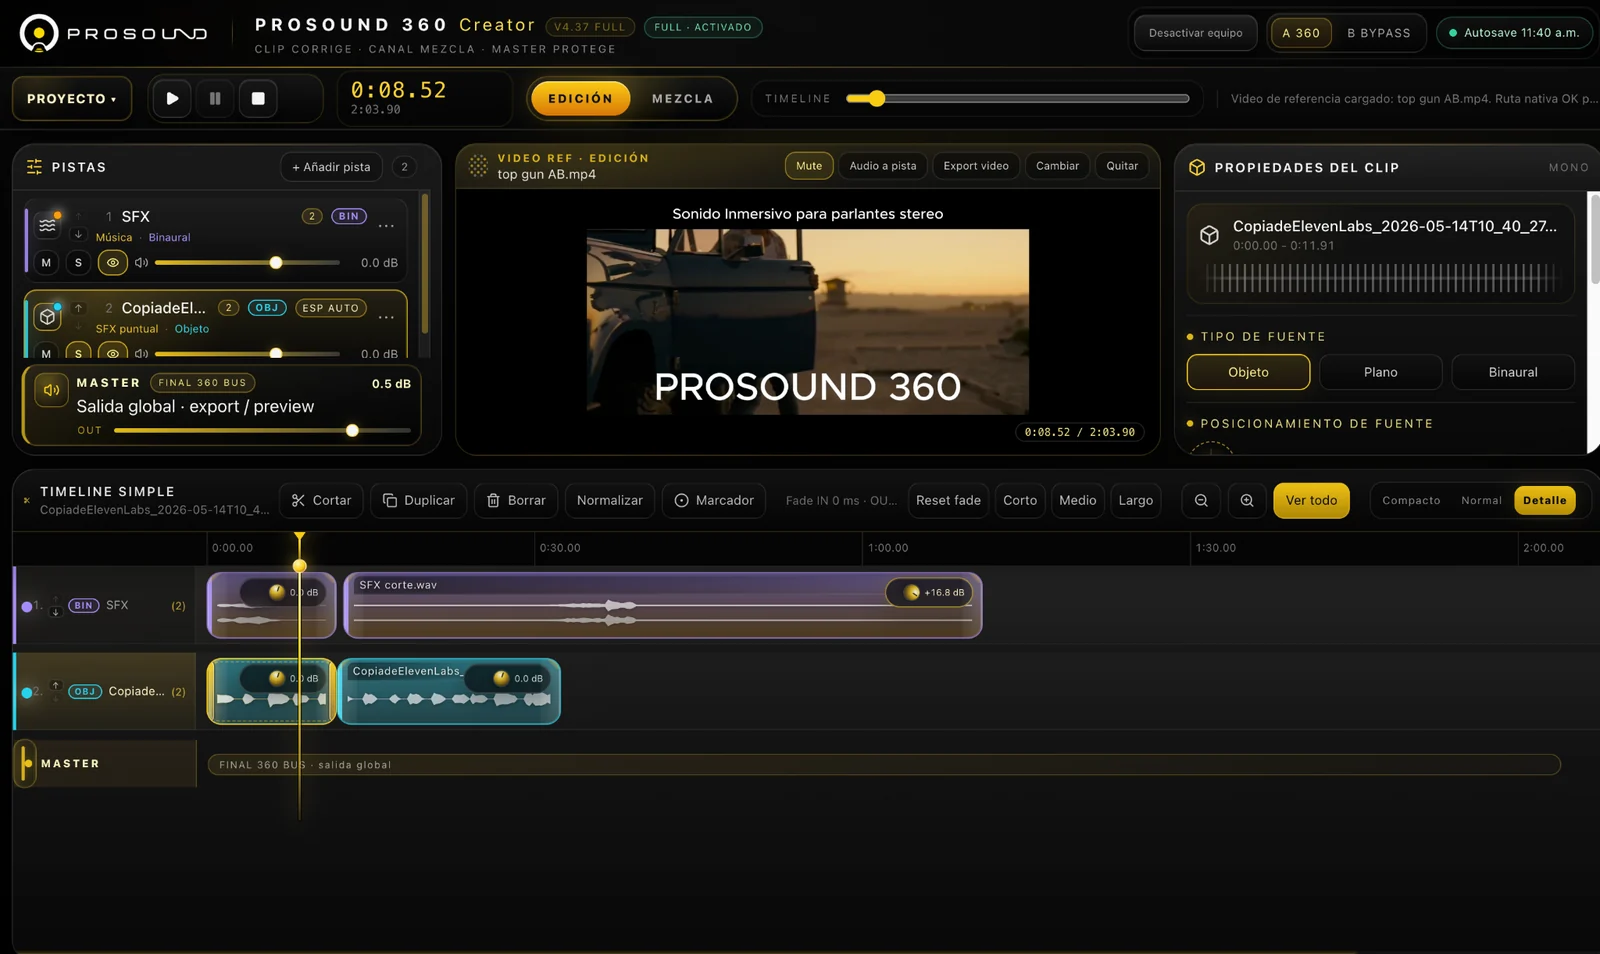
Task: Click the Ver todo button
Action: point(1311,500)
